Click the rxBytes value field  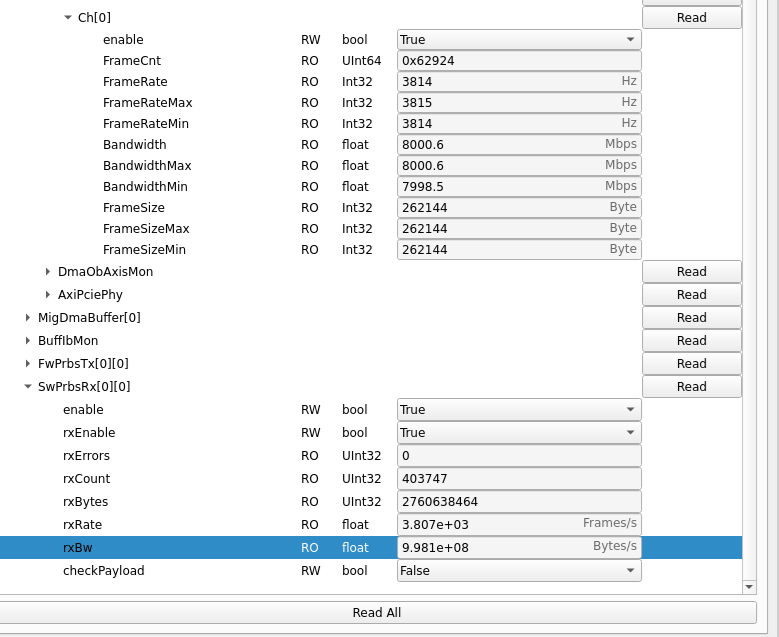[x=518, y=502]
